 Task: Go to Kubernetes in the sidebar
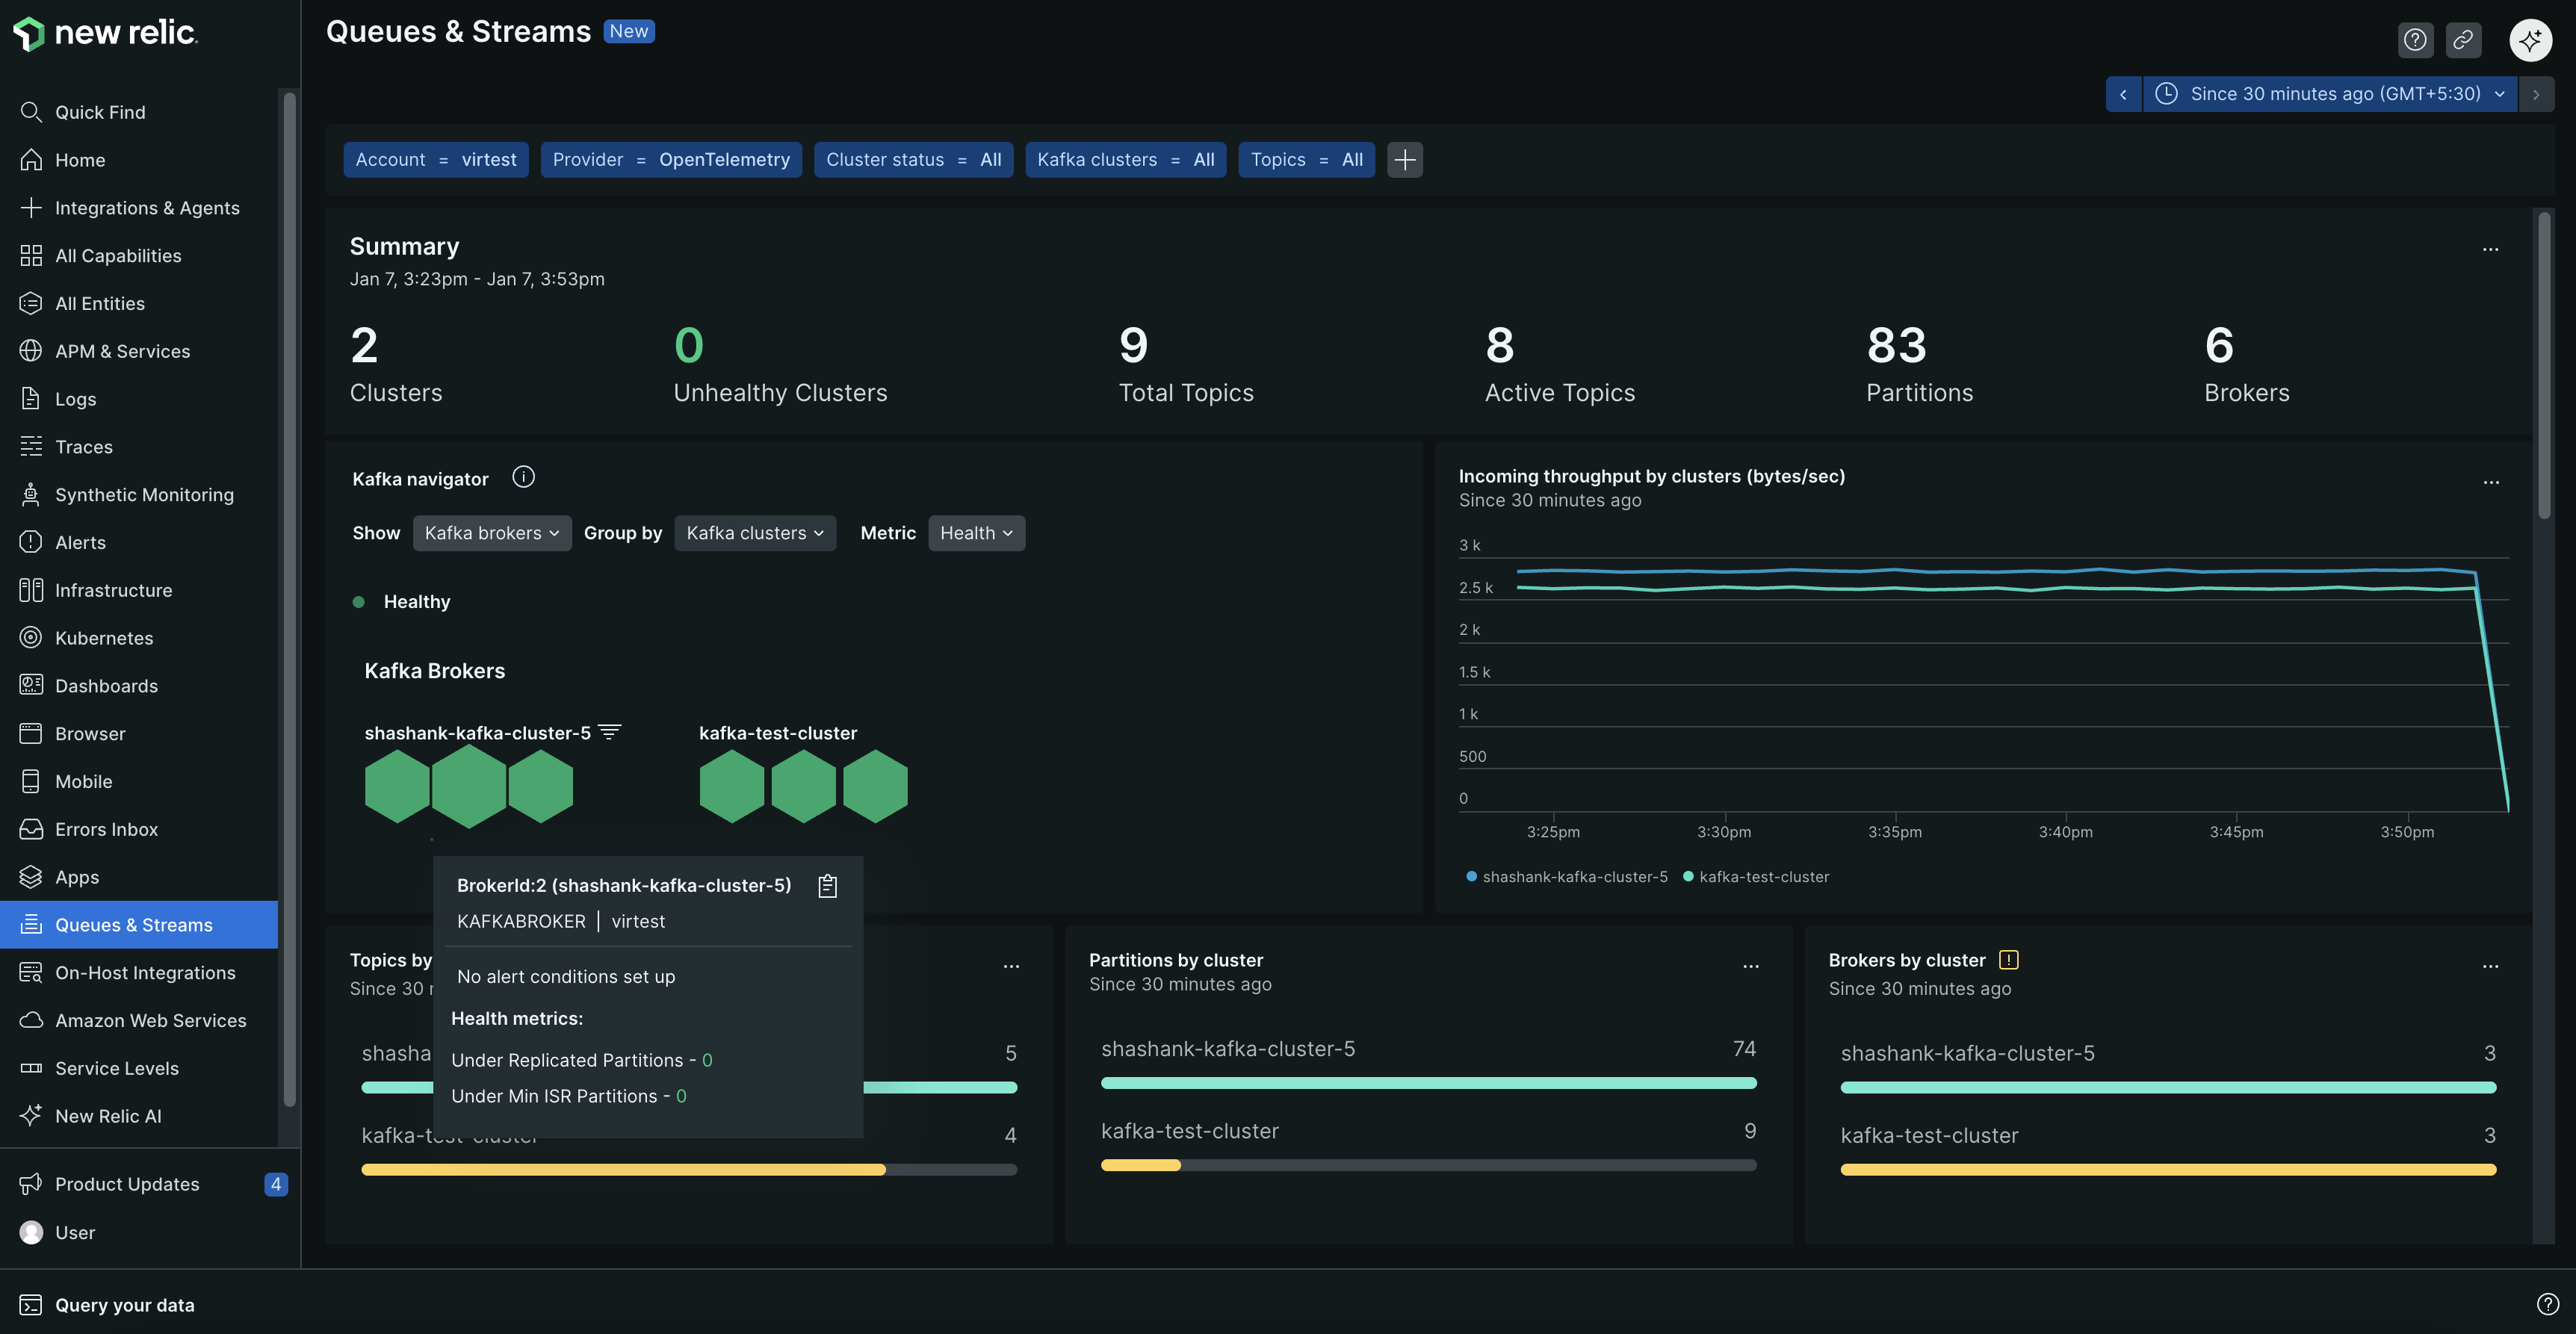tap(104, 638)
